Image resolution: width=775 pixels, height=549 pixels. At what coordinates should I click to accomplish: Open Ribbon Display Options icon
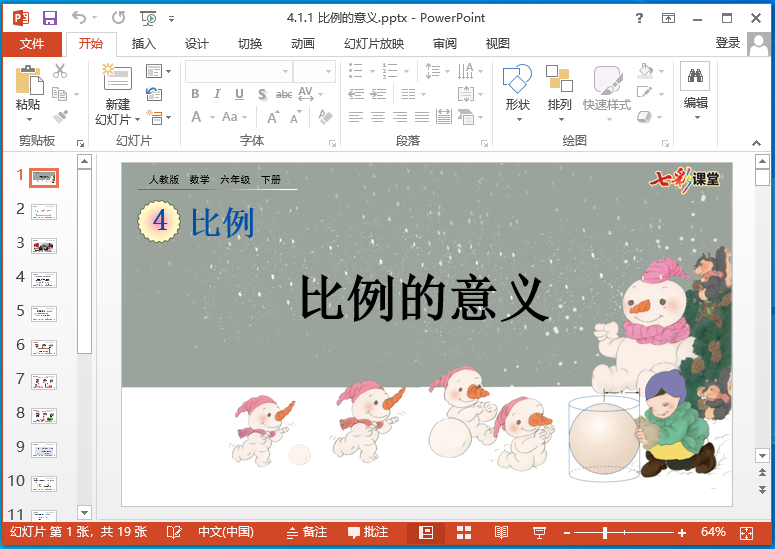[x=668, y=18]
